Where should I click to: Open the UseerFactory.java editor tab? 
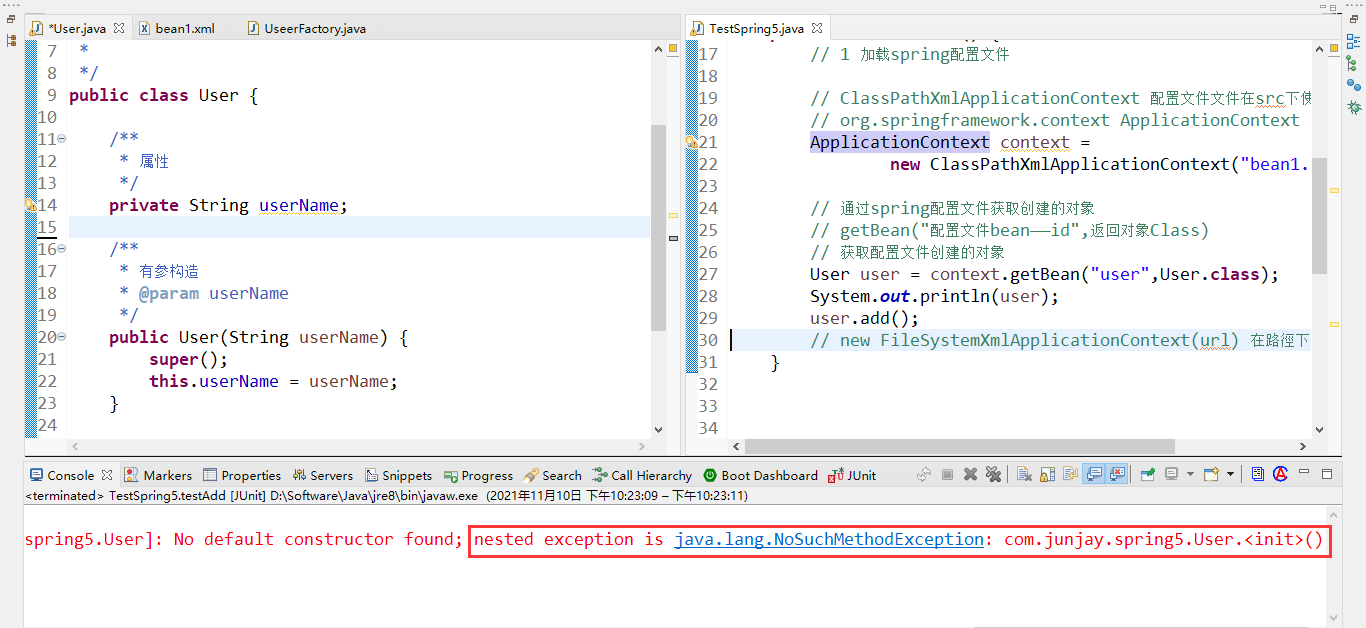point(307,28)
